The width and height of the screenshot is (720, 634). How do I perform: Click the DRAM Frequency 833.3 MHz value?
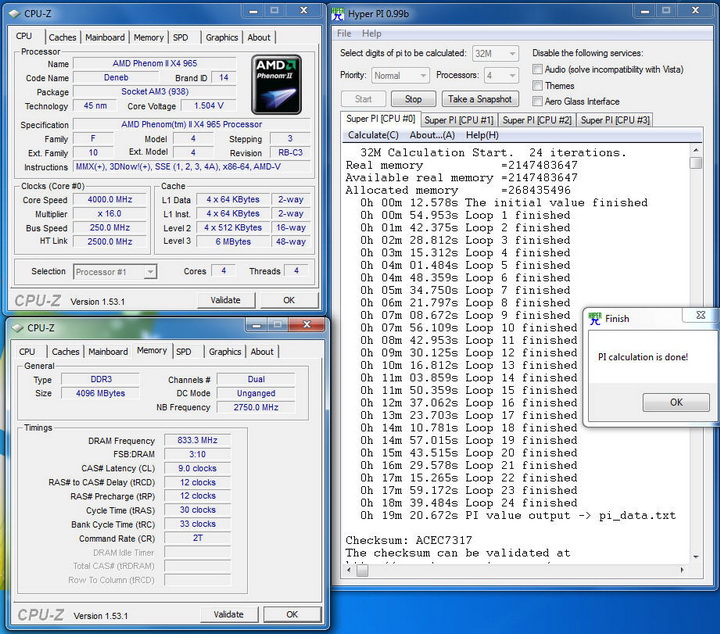pyautogui.click(x=197, y=440)
